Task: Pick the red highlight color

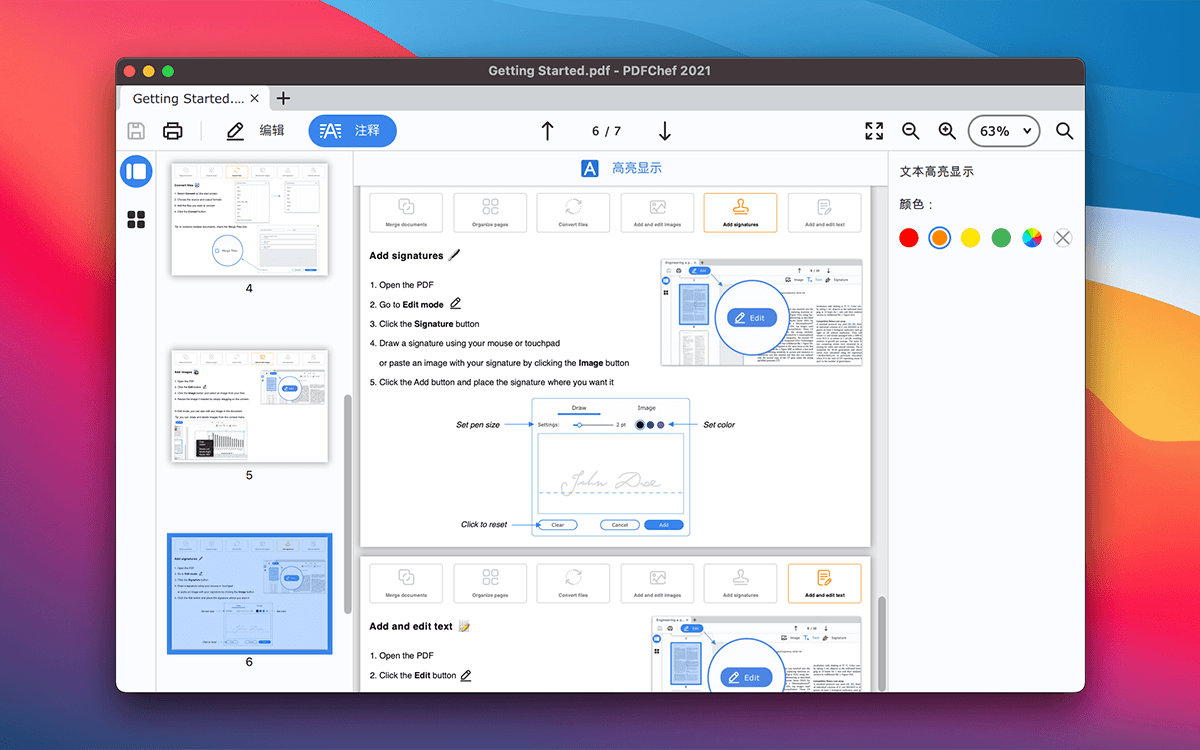Action: pyautogui.click(x=909, y=238)
